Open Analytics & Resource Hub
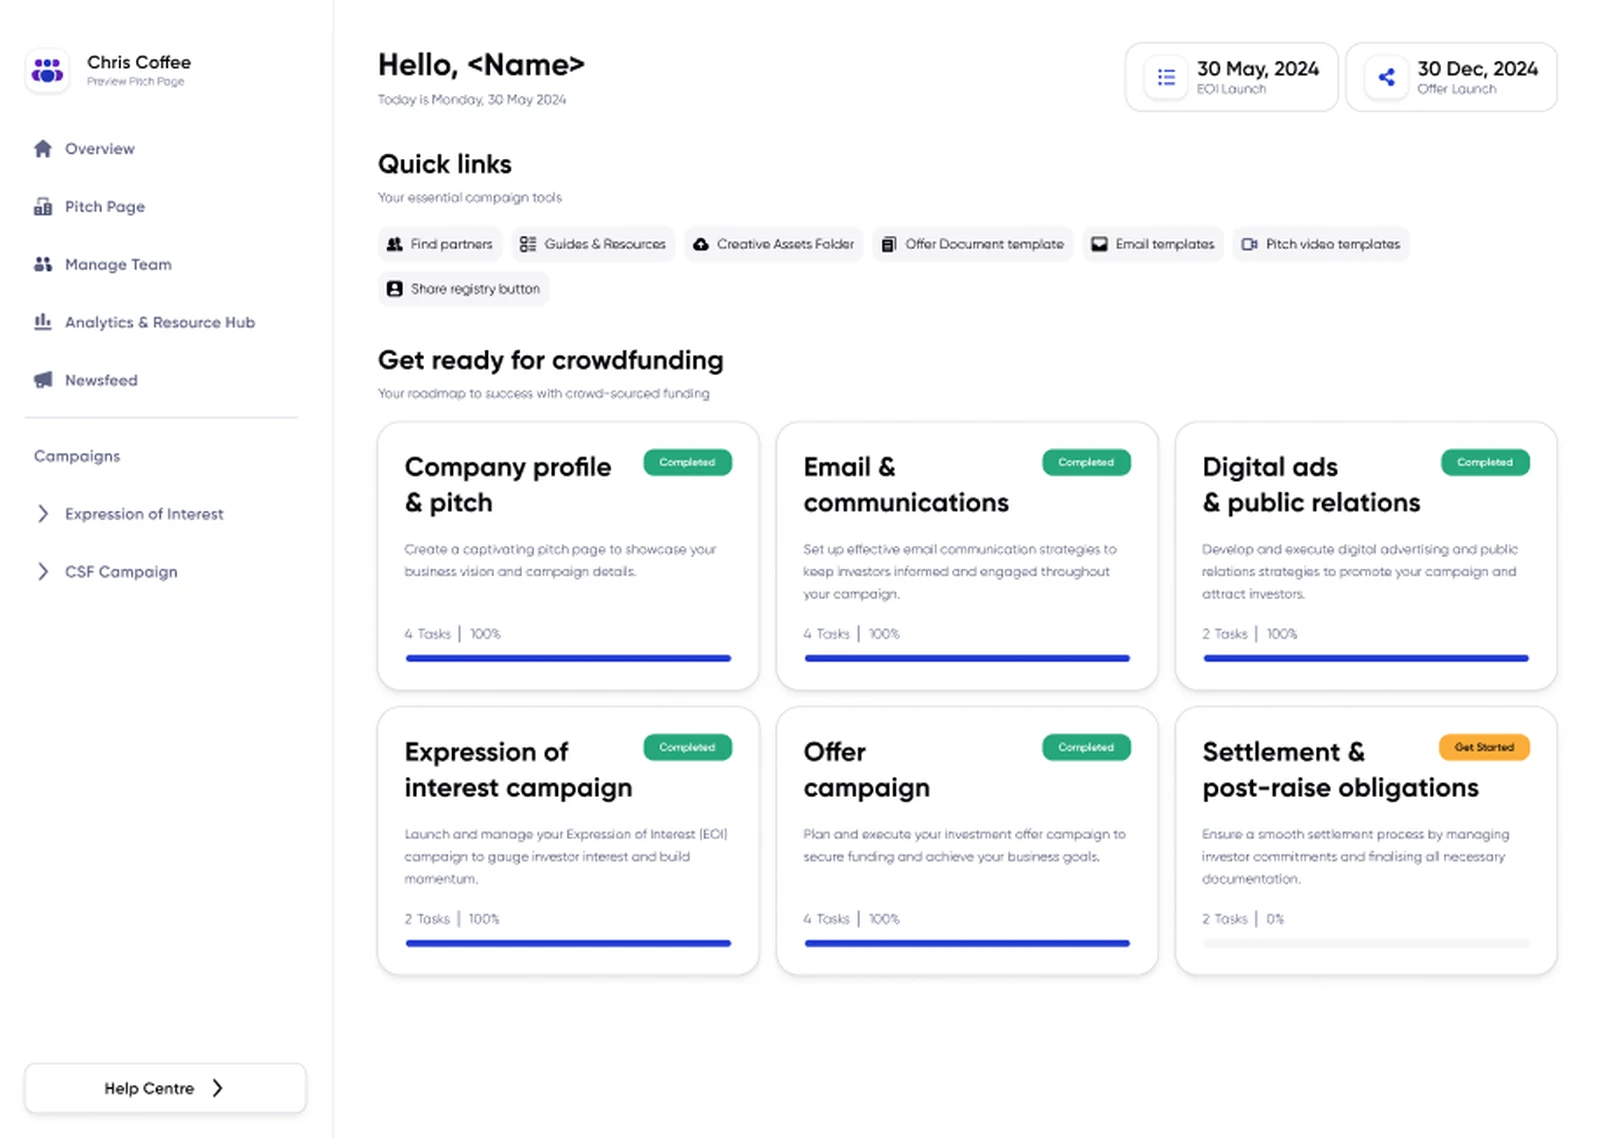 point(161,322)
